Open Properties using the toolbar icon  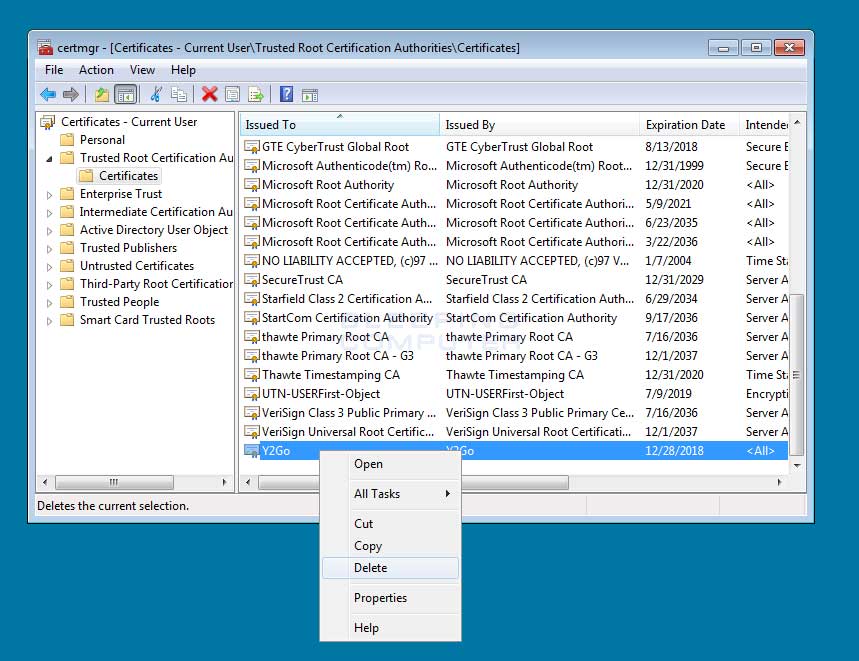[x=232, y=95]
